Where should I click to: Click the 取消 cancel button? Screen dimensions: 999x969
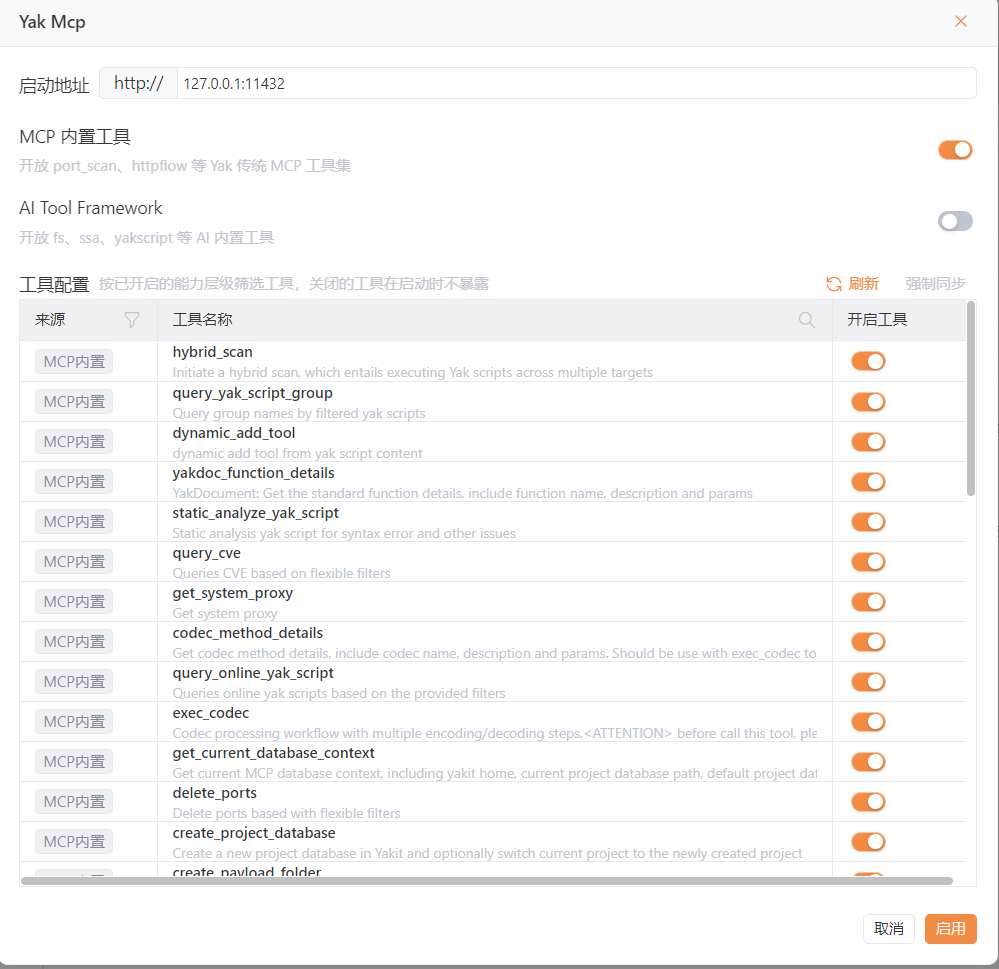889,928
